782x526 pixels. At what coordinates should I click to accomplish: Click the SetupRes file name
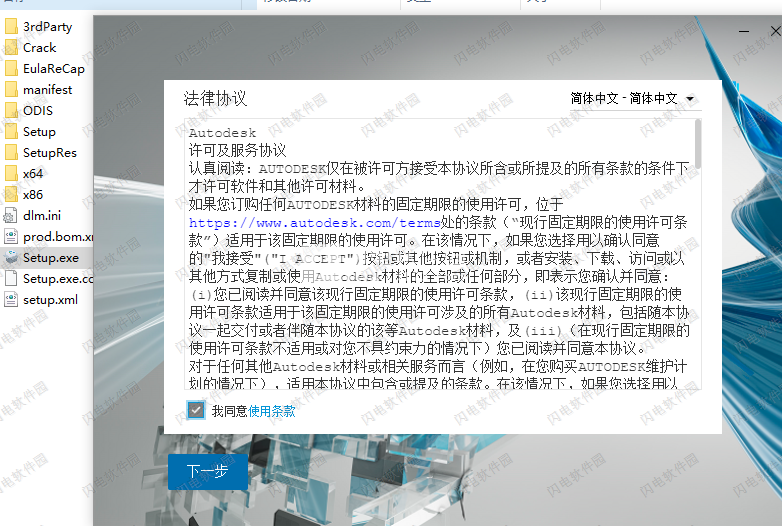50,153
